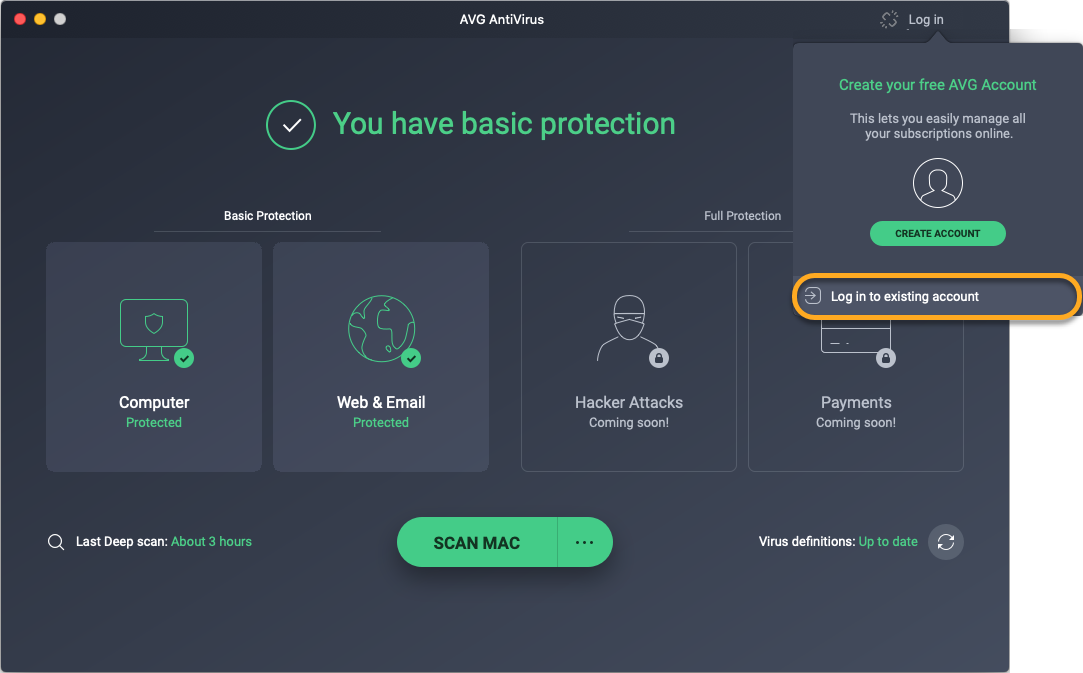Click the You have basic protection headline
Screen dimensions: 1083x673
(x=504, y=124)
